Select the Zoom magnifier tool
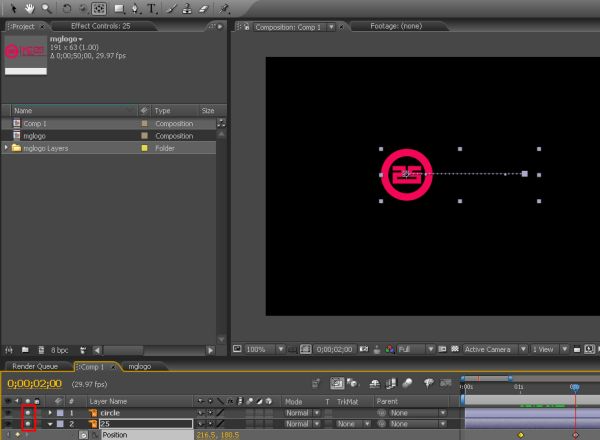Screen dimensions: 600x440 tap(46, 8)
